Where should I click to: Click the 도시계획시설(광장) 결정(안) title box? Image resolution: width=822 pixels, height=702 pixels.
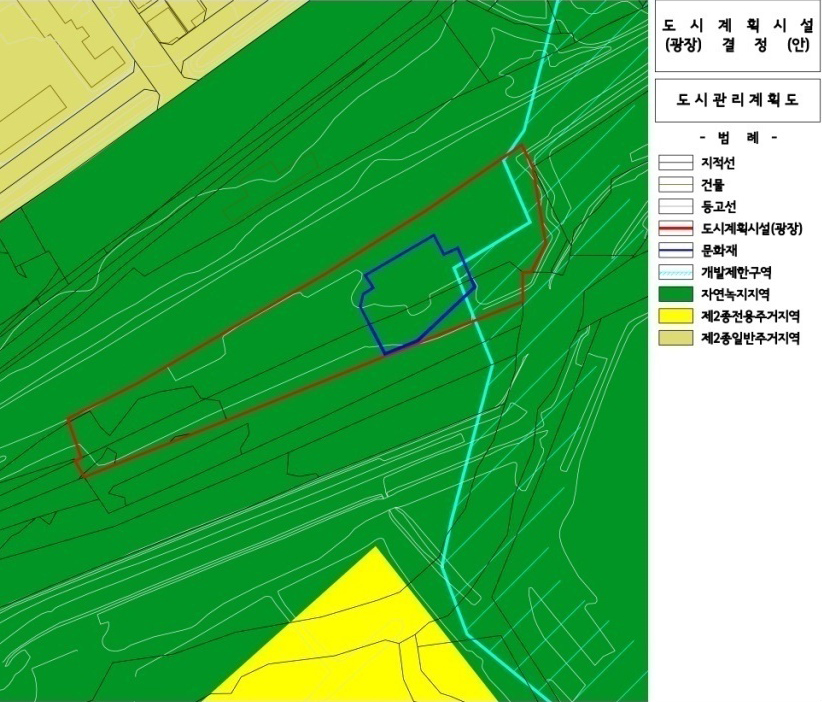point(738,37)
